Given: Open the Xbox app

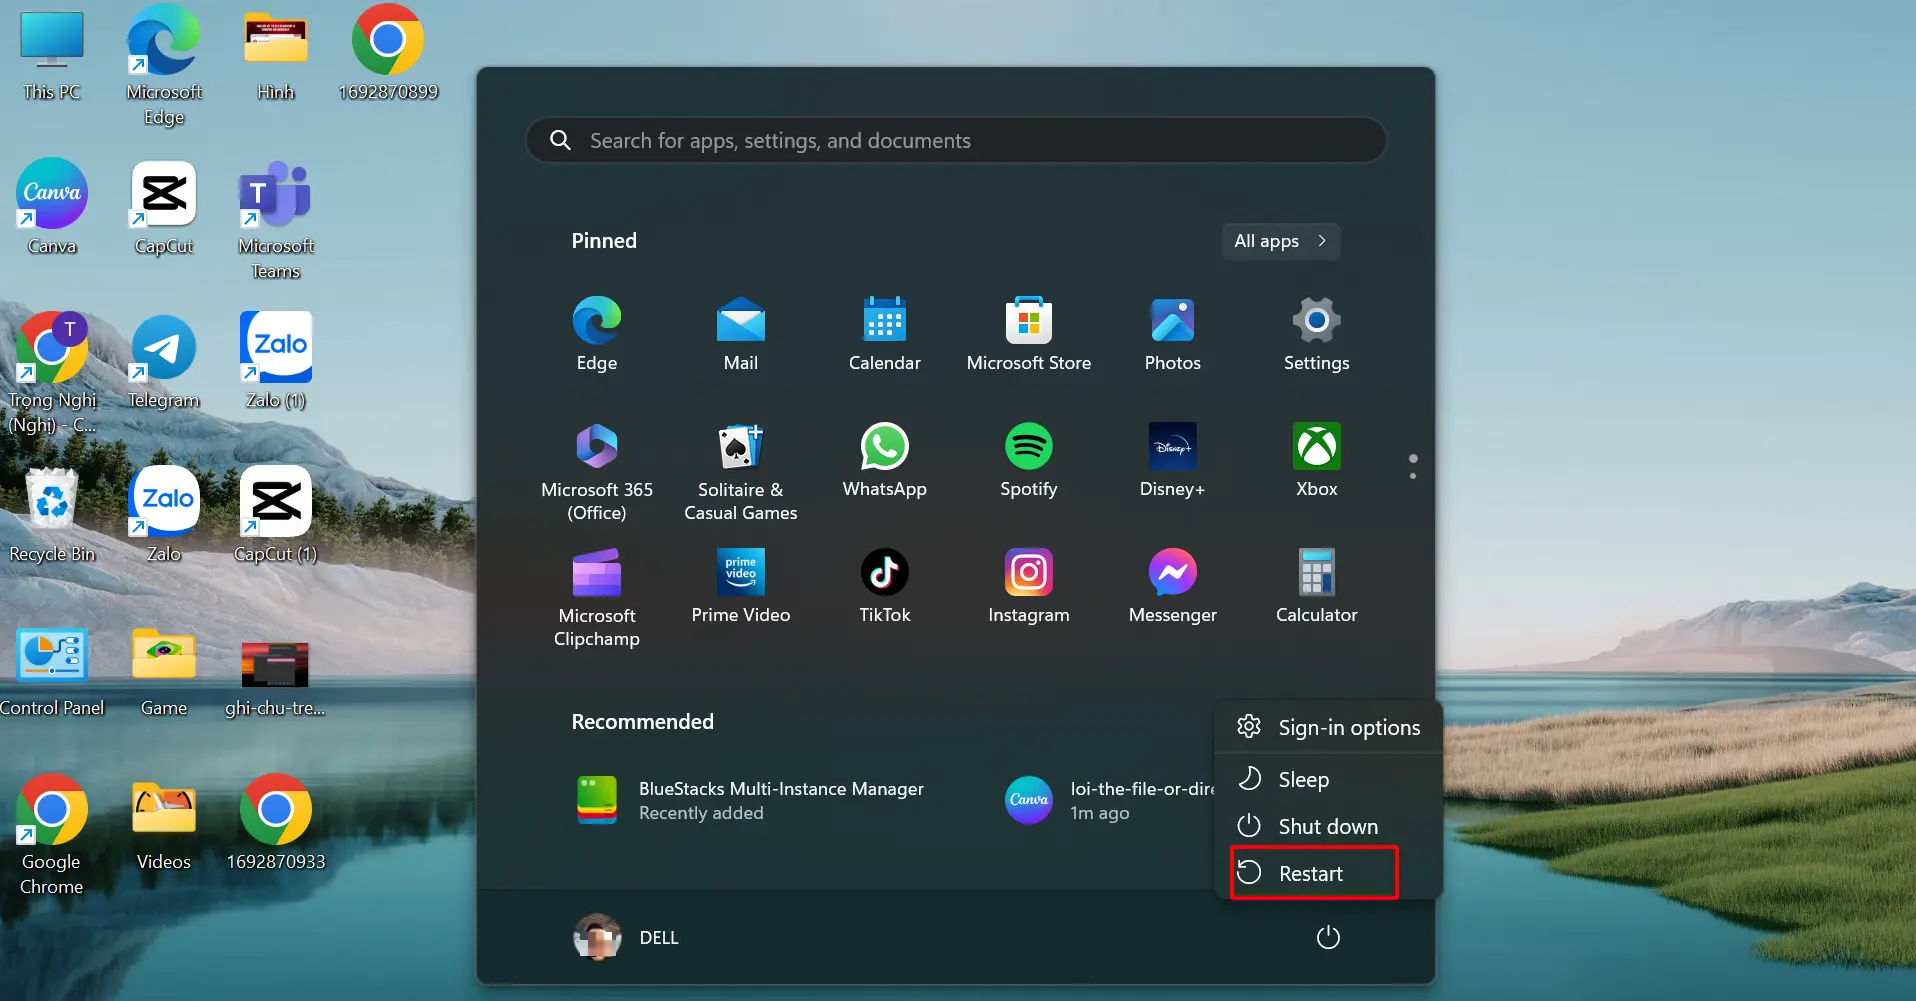Looking at the screenshot, I should (1317, 460).
